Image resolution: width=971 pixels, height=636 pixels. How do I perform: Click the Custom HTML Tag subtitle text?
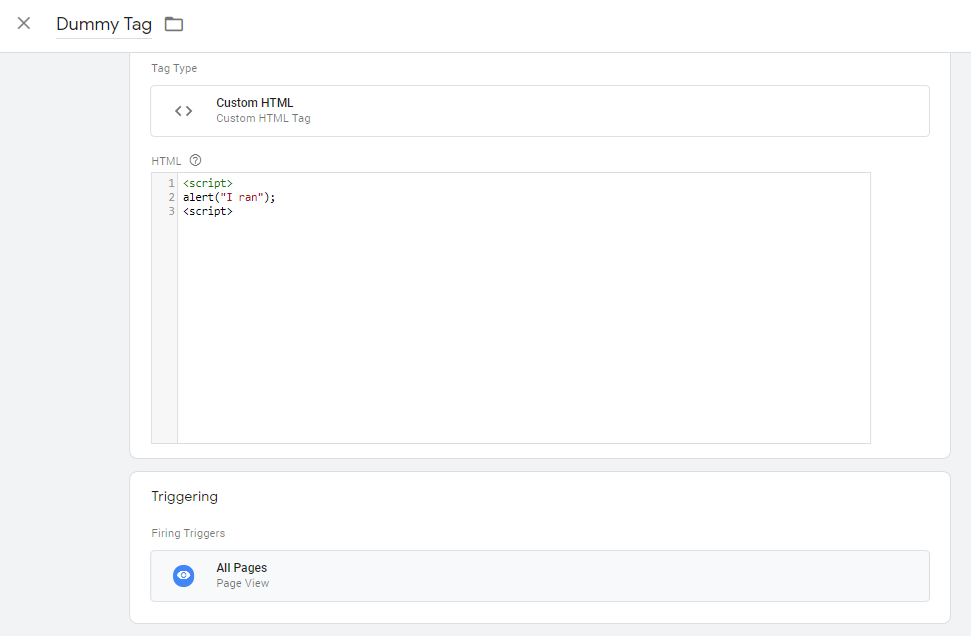coord(263,119)
